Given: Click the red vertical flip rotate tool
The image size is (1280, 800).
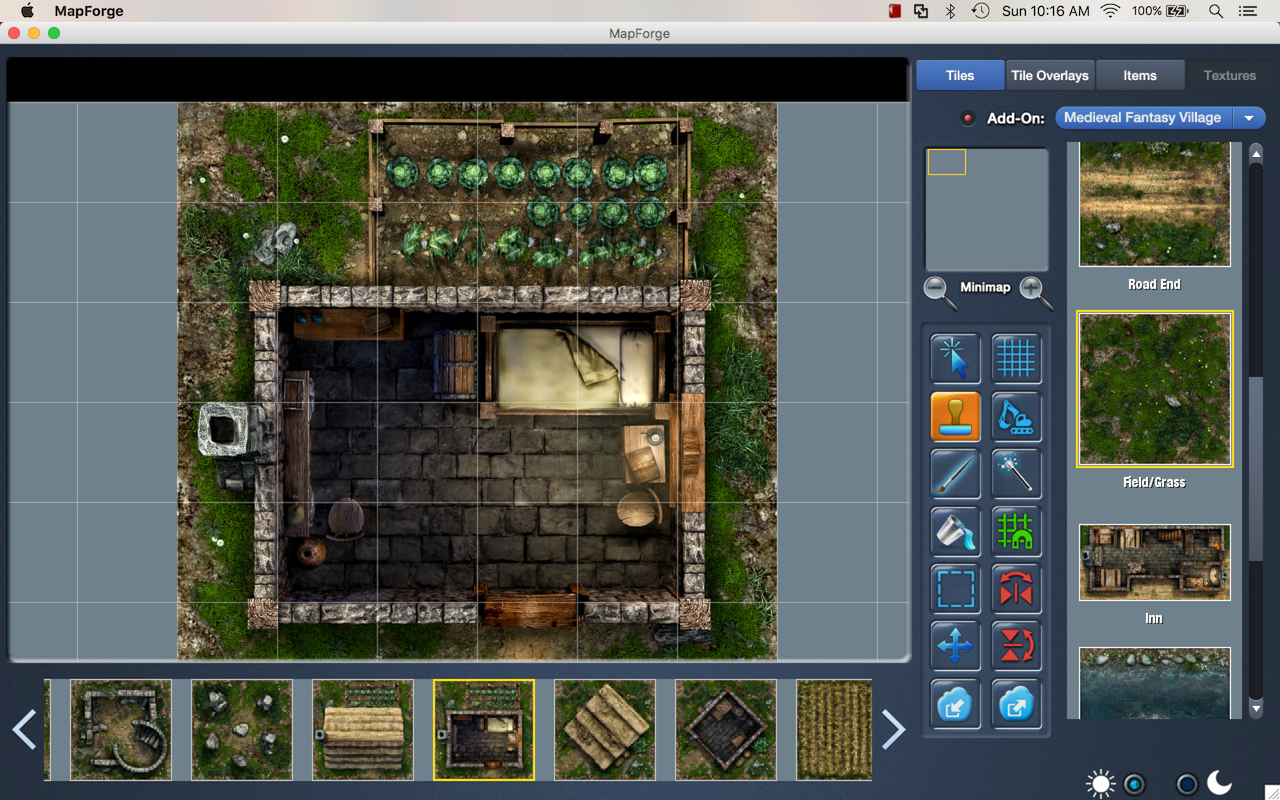Looking at the screenshot, I should click(1016, 646).
